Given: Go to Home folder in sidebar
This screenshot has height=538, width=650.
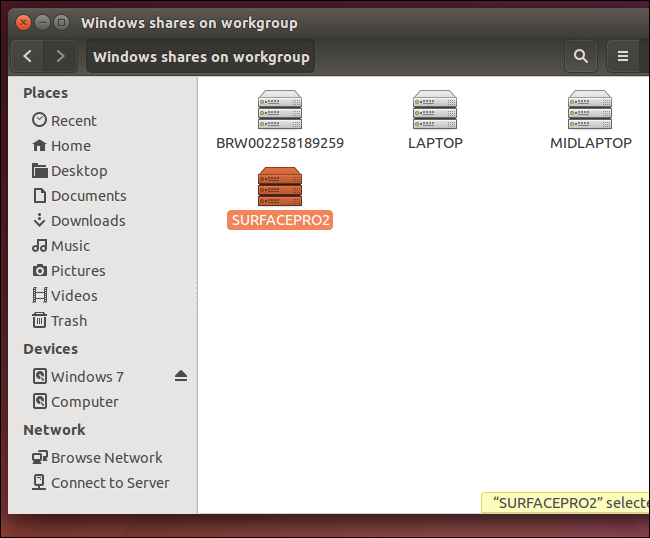Looking at the screenshot, I should [x=70, y=146].
